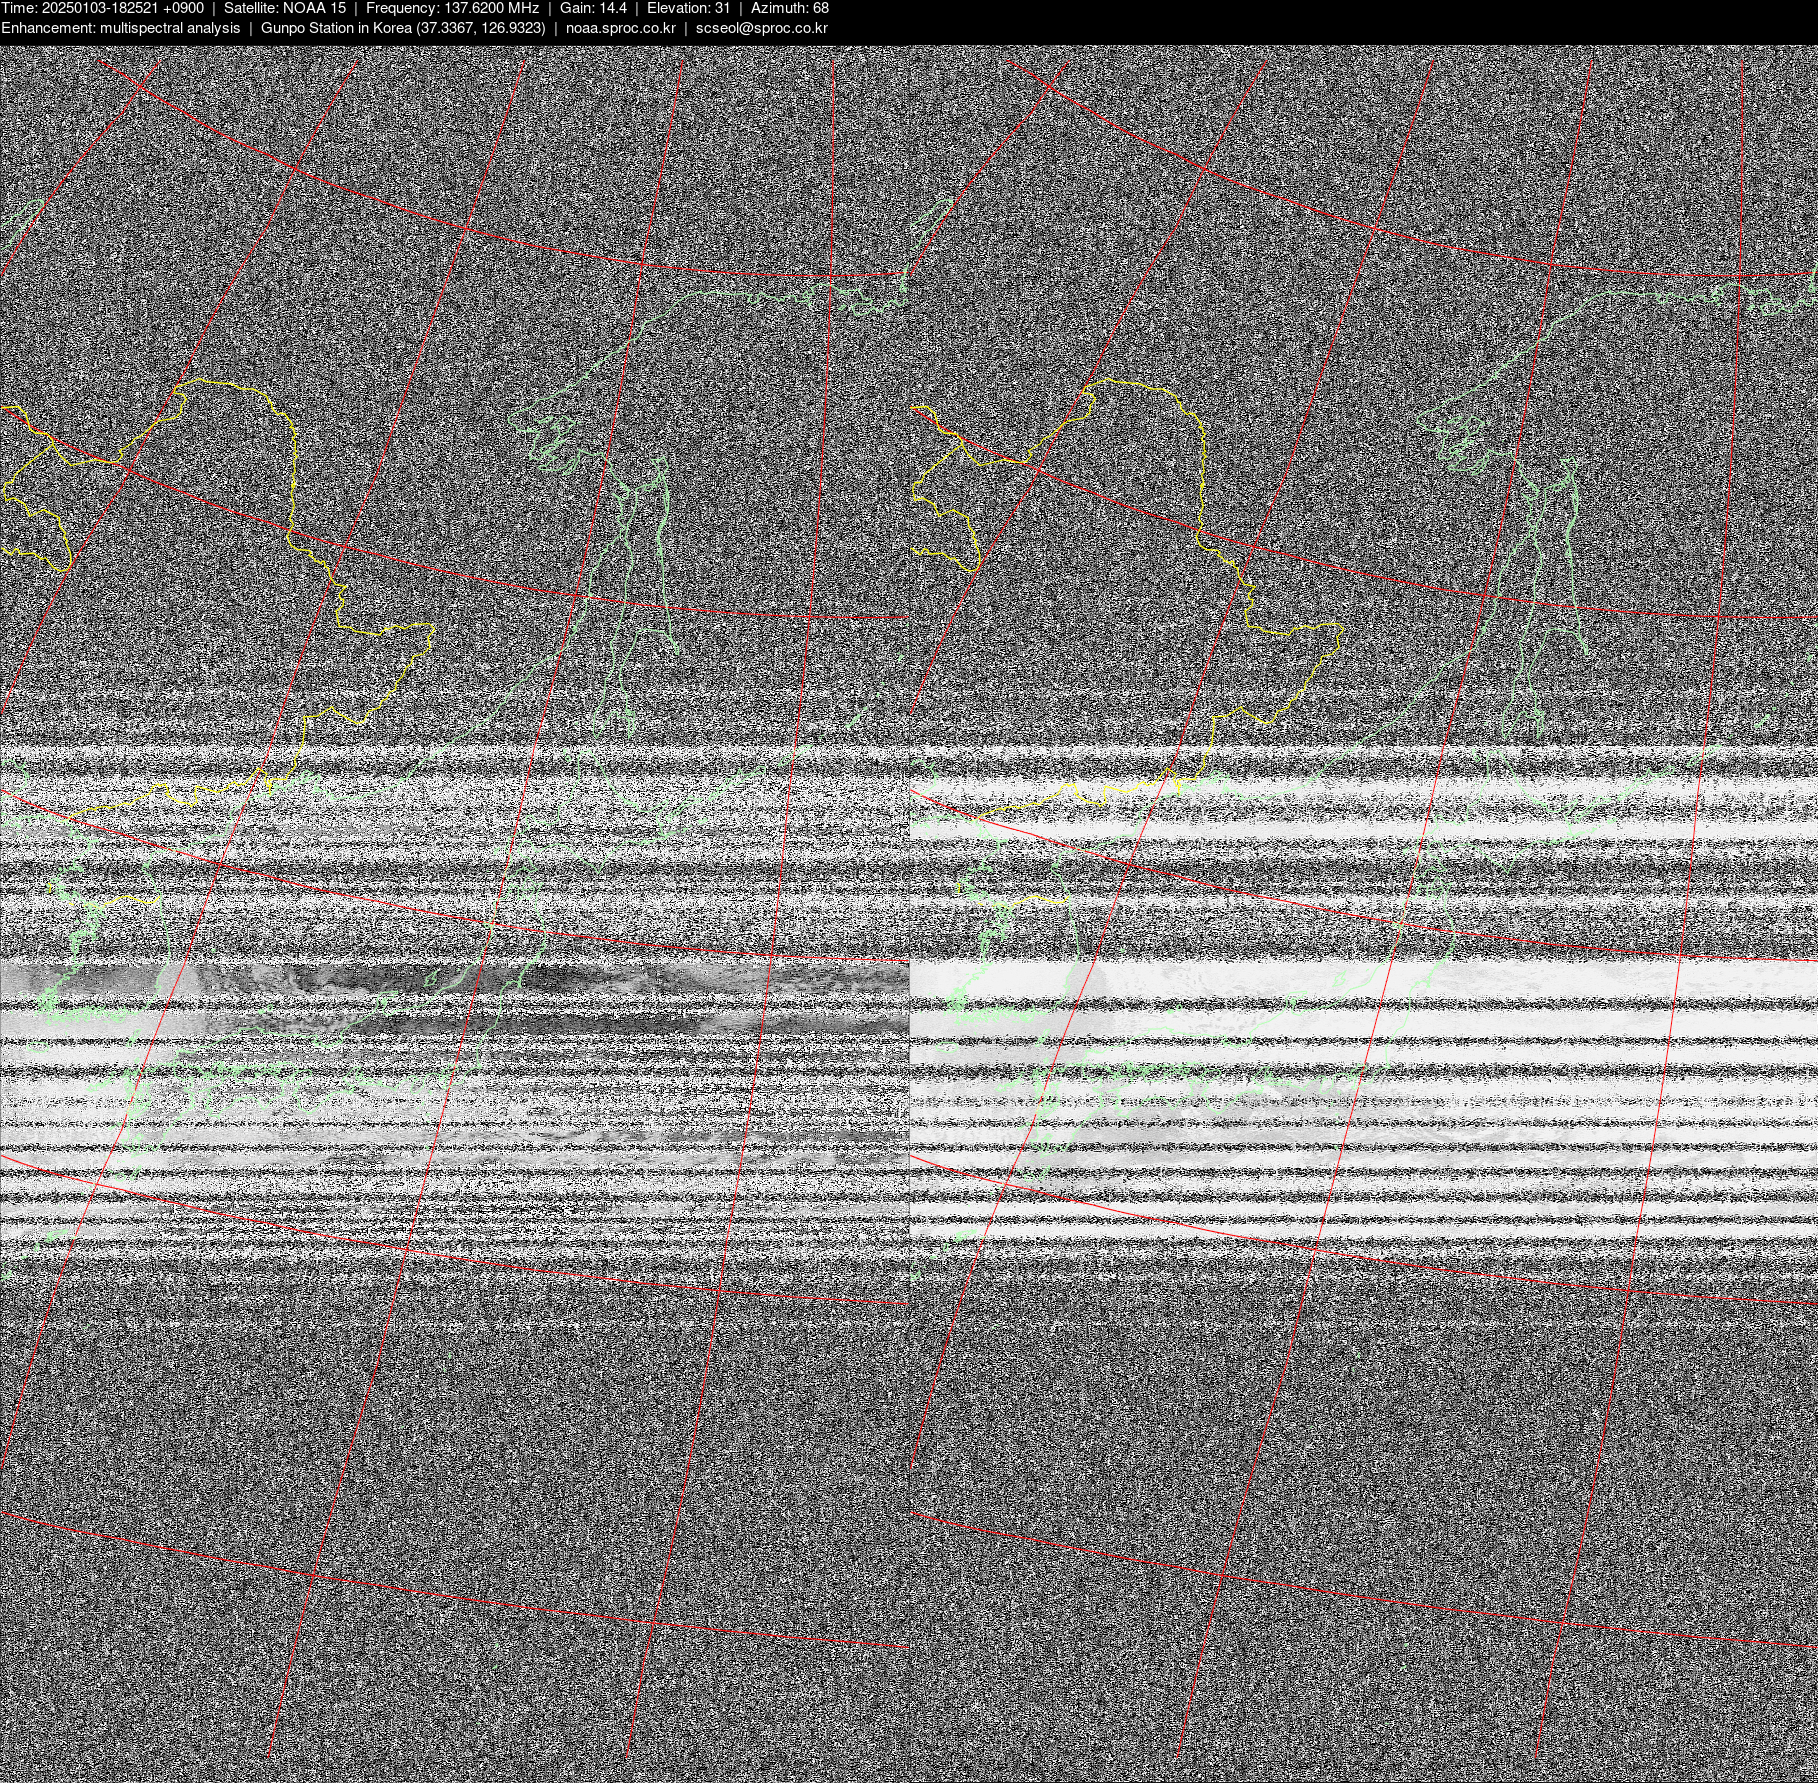Select the Satellite: NOAA 15 label
1818x1783 pixels.
(x=285, y=8)
